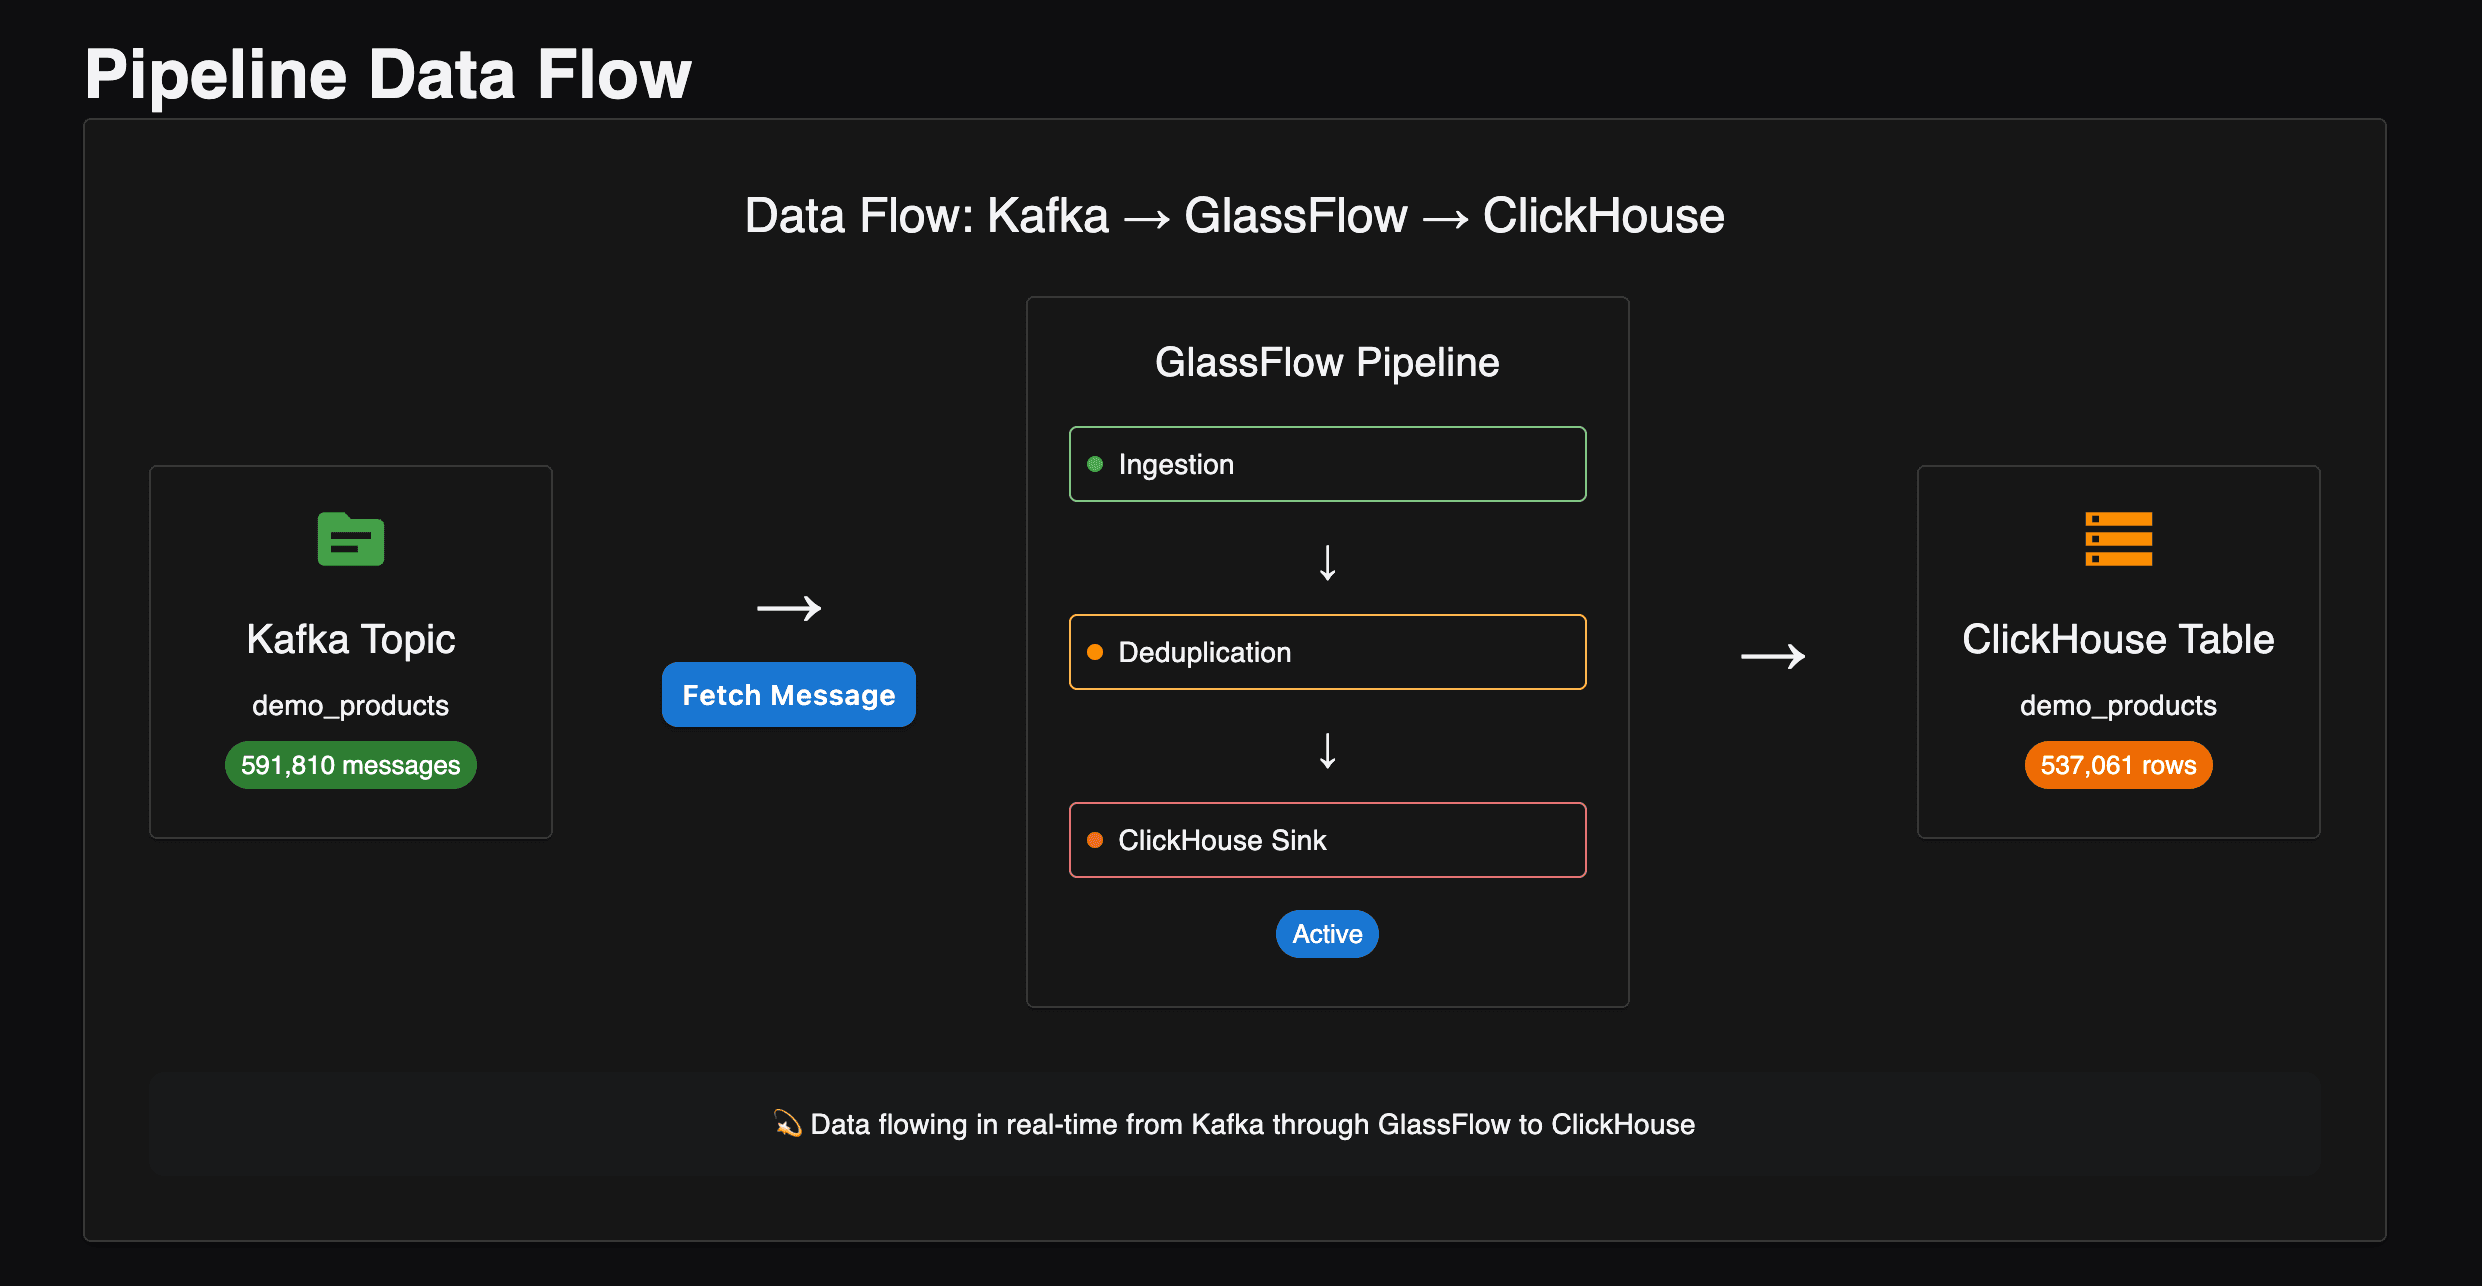The width and height of the screenshot is (2482, 1286).
Task: Click the green Kafka Topic folder icon
Action: point(350,539)
